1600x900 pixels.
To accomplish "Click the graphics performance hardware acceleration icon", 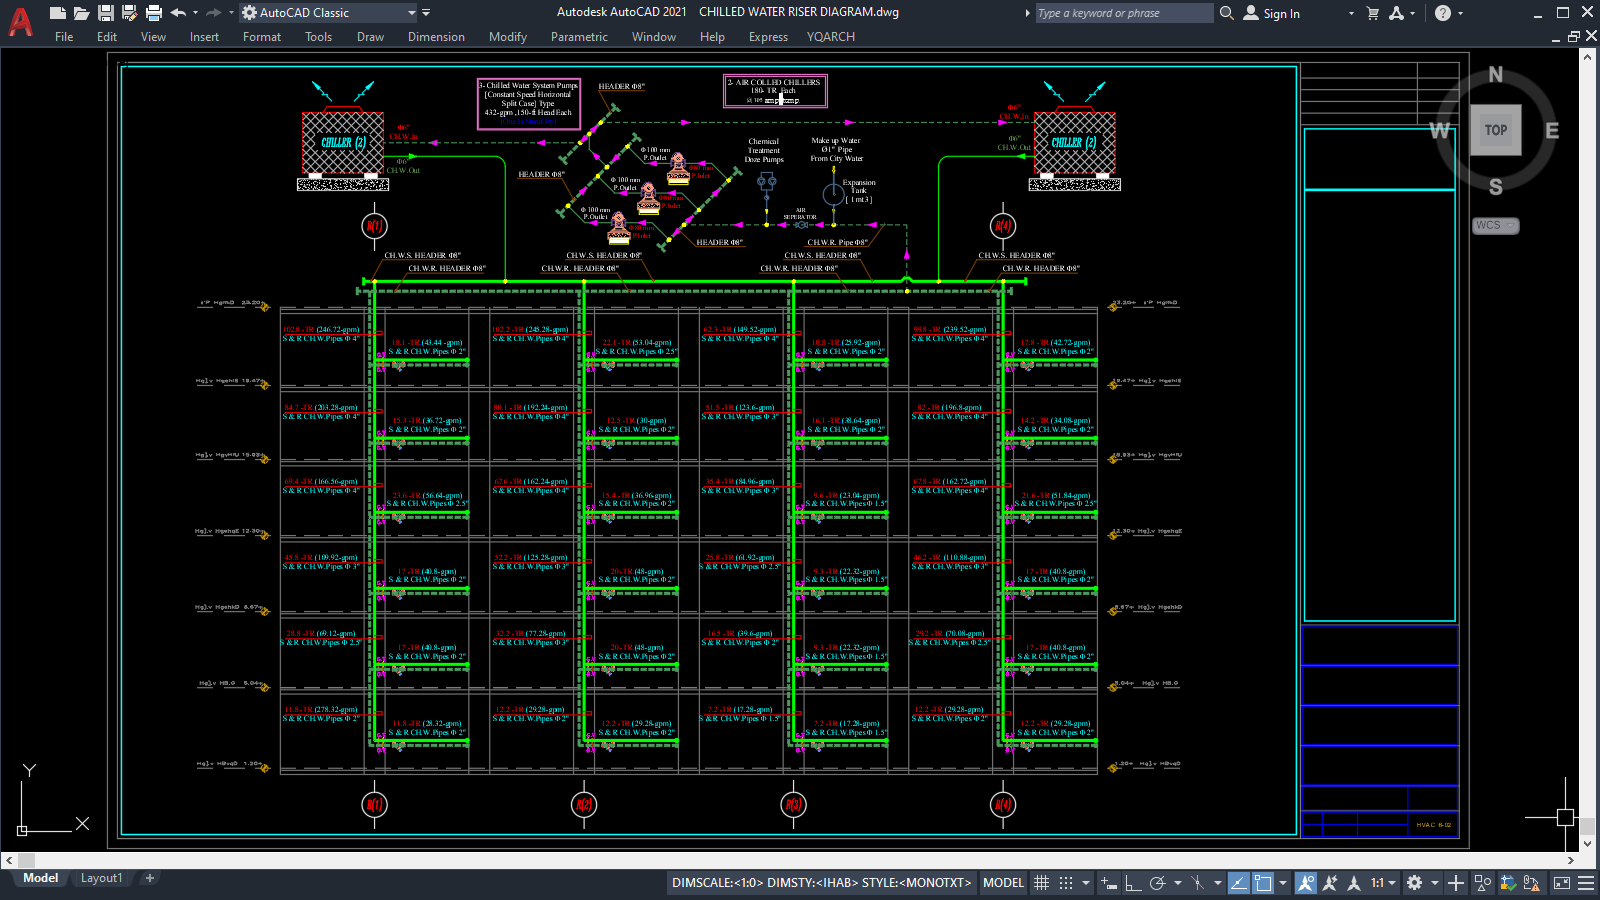I will pos(1508,883).
